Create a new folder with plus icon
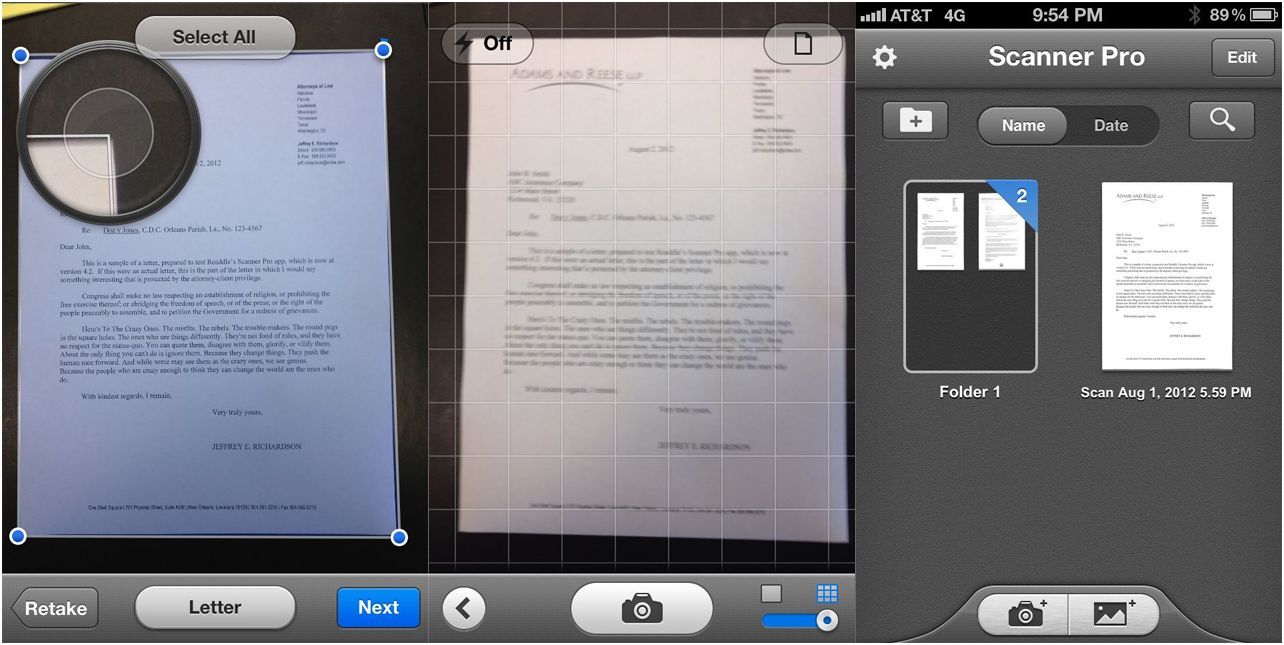Viewport: 1284px width, 645px height. (915, 122)
